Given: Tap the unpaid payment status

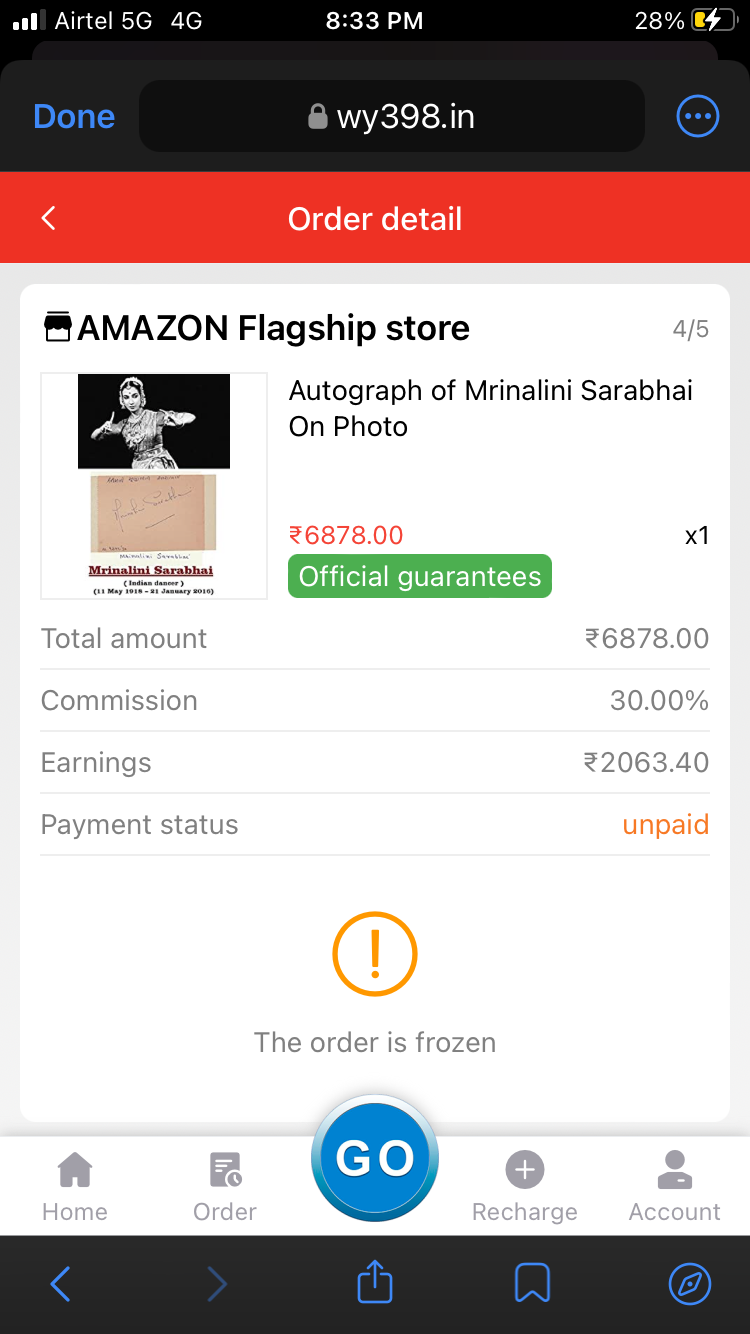Looking at the screenshot, I should [665, 825].
